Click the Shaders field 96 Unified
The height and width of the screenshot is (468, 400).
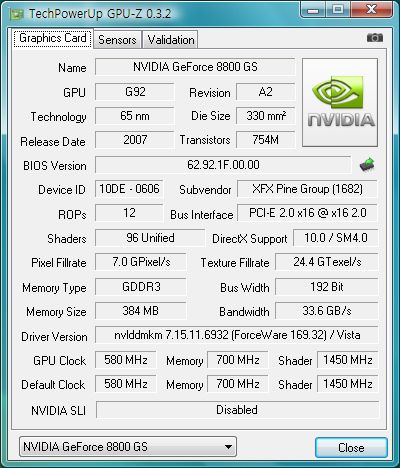tap(150, 238)
